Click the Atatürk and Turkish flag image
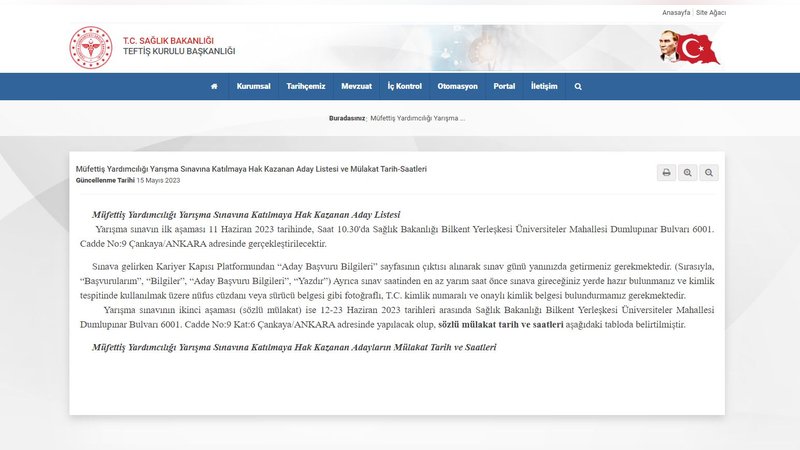Screen dimensions: 800x450 (x=689, y=47)
